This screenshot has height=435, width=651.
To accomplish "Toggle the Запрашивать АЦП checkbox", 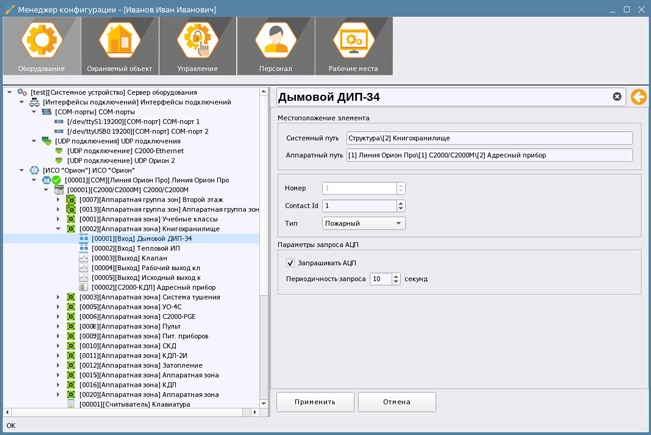I will [x=291, y=263].
